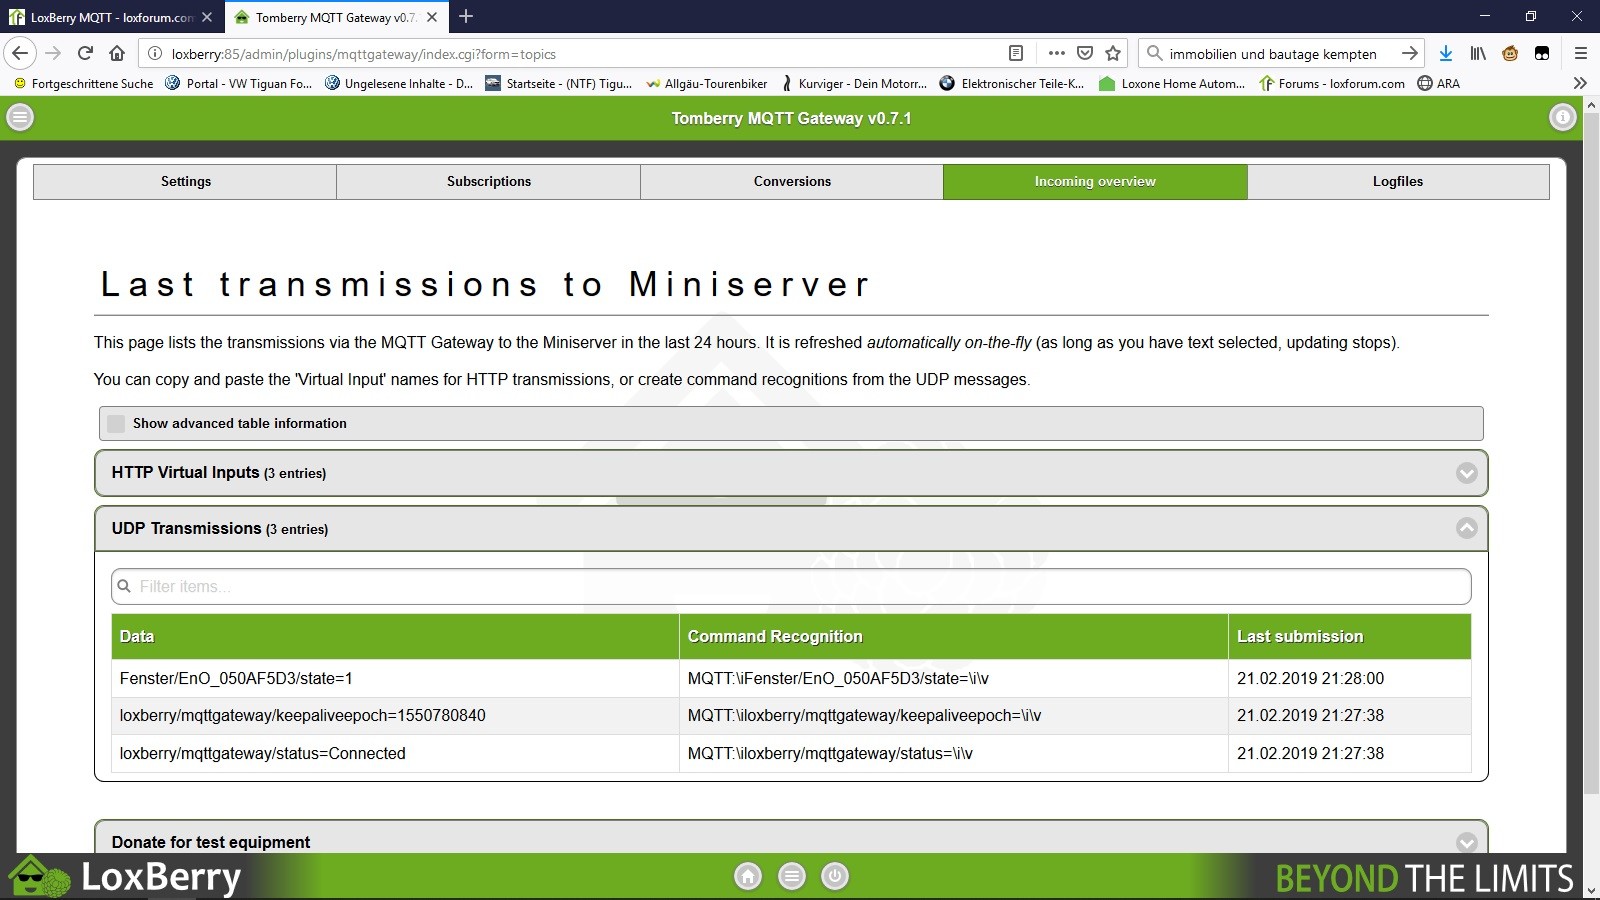Image resolution: width=1600 pixels, height=900 pixels.
Task: Save page to Pocket icon
Action: (1085, 54)
